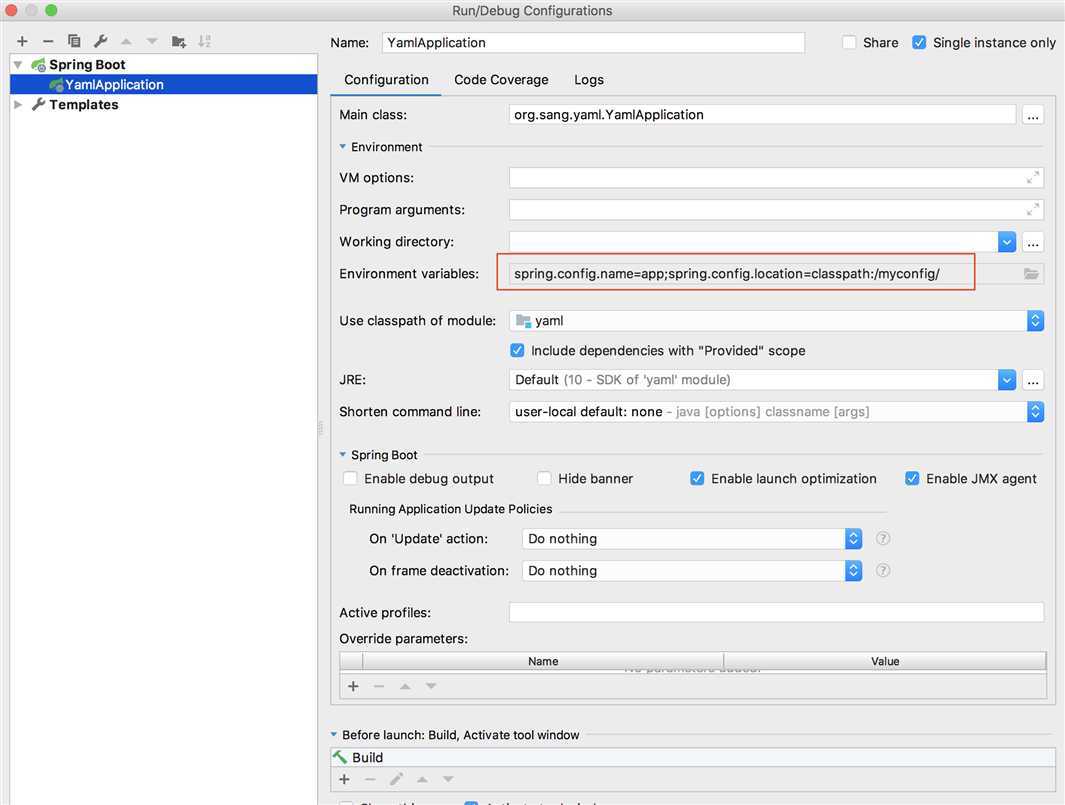Screen dimensions: 1065x805
Task: Collapse the Spring Boot settings section
Action: click(x=342, y=454)
